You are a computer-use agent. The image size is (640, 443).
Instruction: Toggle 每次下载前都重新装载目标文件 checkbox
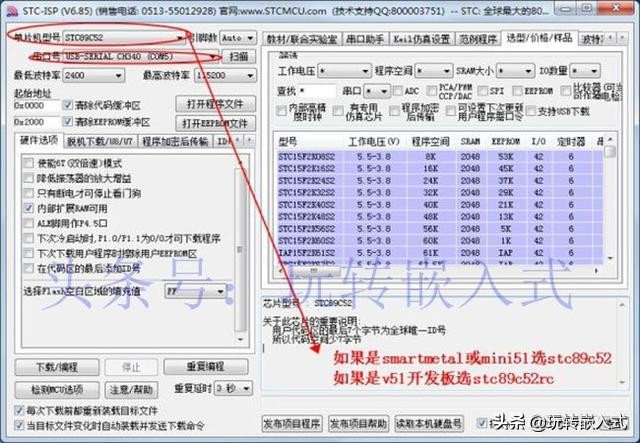tap(19, 410)
